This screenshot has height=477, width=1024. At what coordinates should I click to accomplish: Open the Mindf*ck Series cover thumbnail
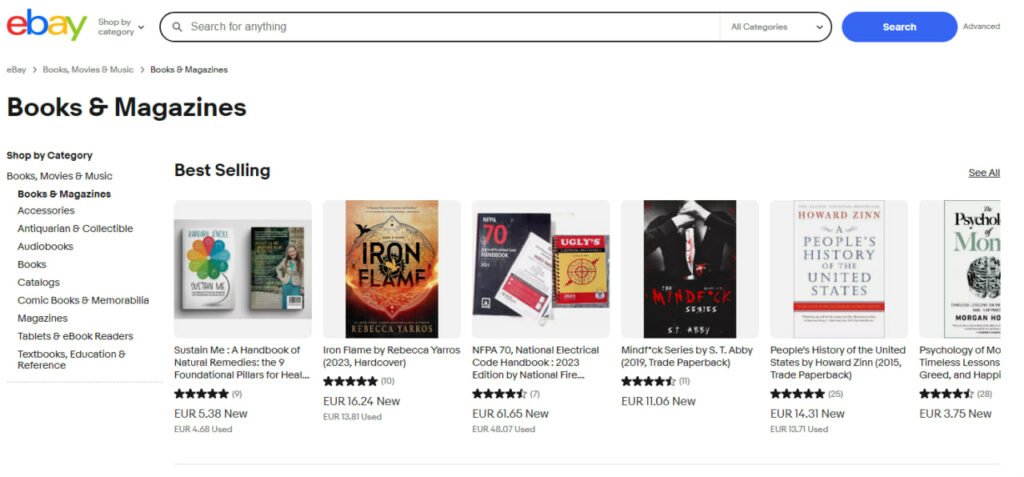690,269
